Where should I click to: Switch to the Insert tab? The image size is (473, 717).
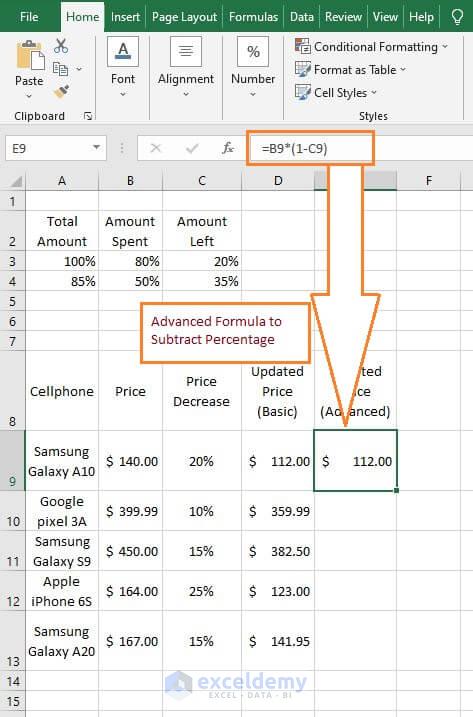click(x=125, y=17)
